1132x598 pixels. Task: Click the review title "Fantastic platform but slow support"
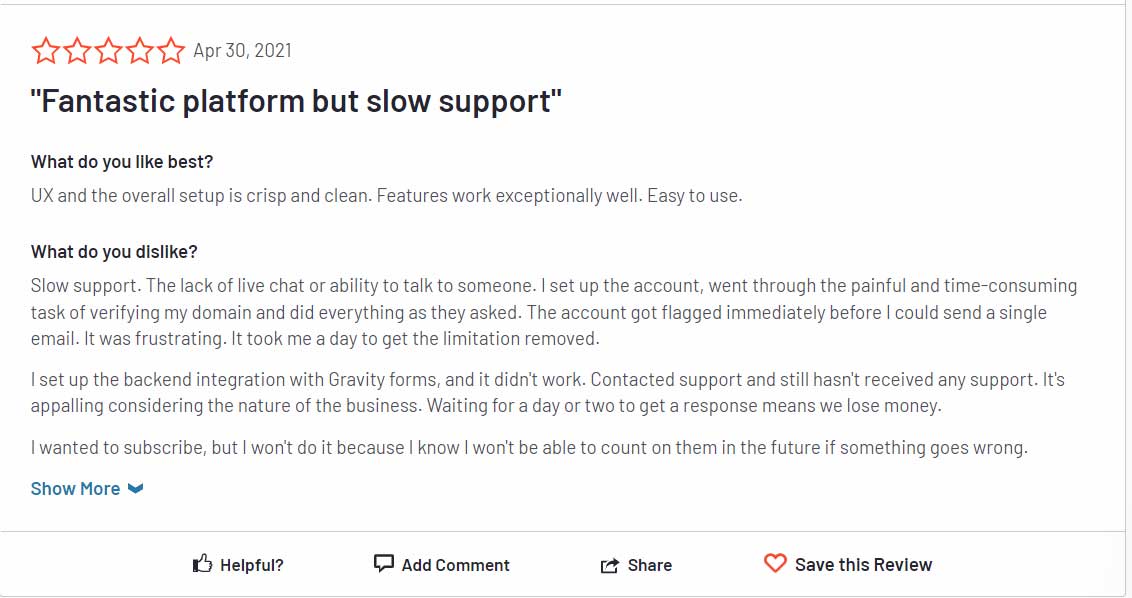pyautogui.click(x=296, y=101)
